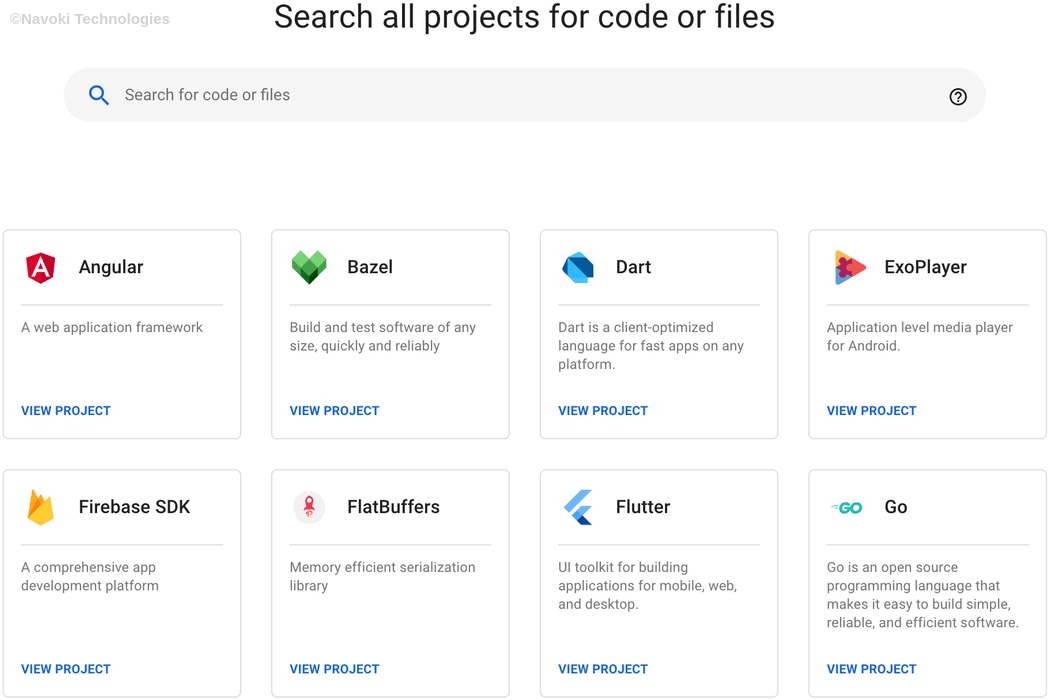This screenshot has height=700, width=1048.
Task: Open the help question mark icon
Action: 958,97
